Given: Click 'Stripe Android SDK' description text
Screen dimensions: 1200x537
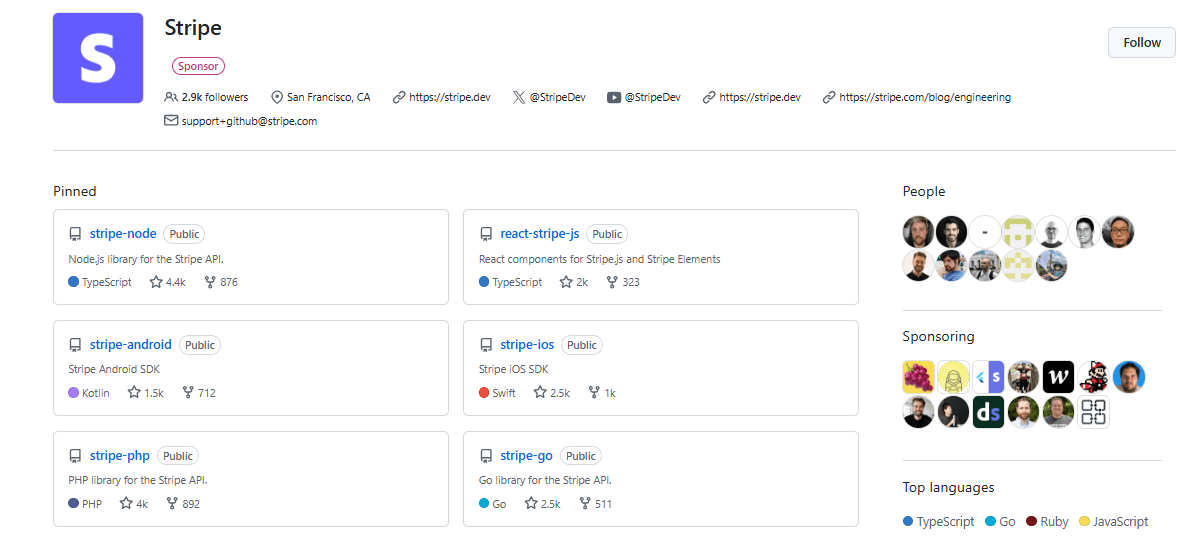Looking at the screenshot, I should click(x=114, y=369).
